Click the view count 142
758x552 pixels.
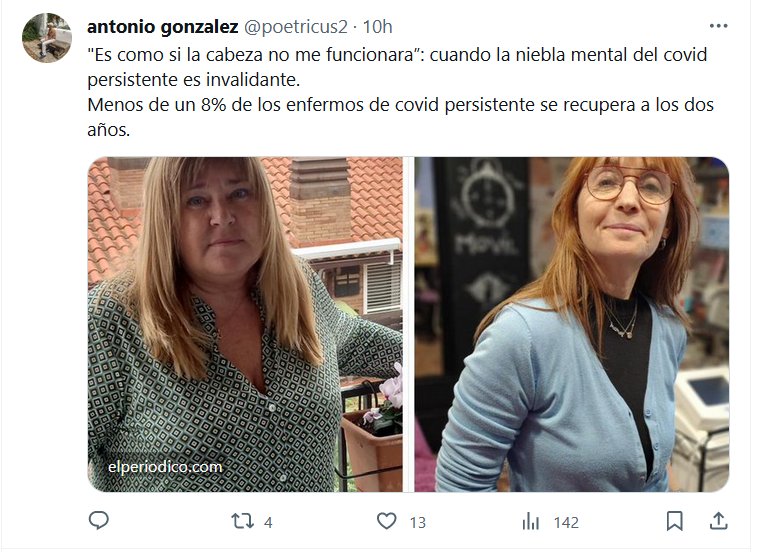(x=566, y=522)
